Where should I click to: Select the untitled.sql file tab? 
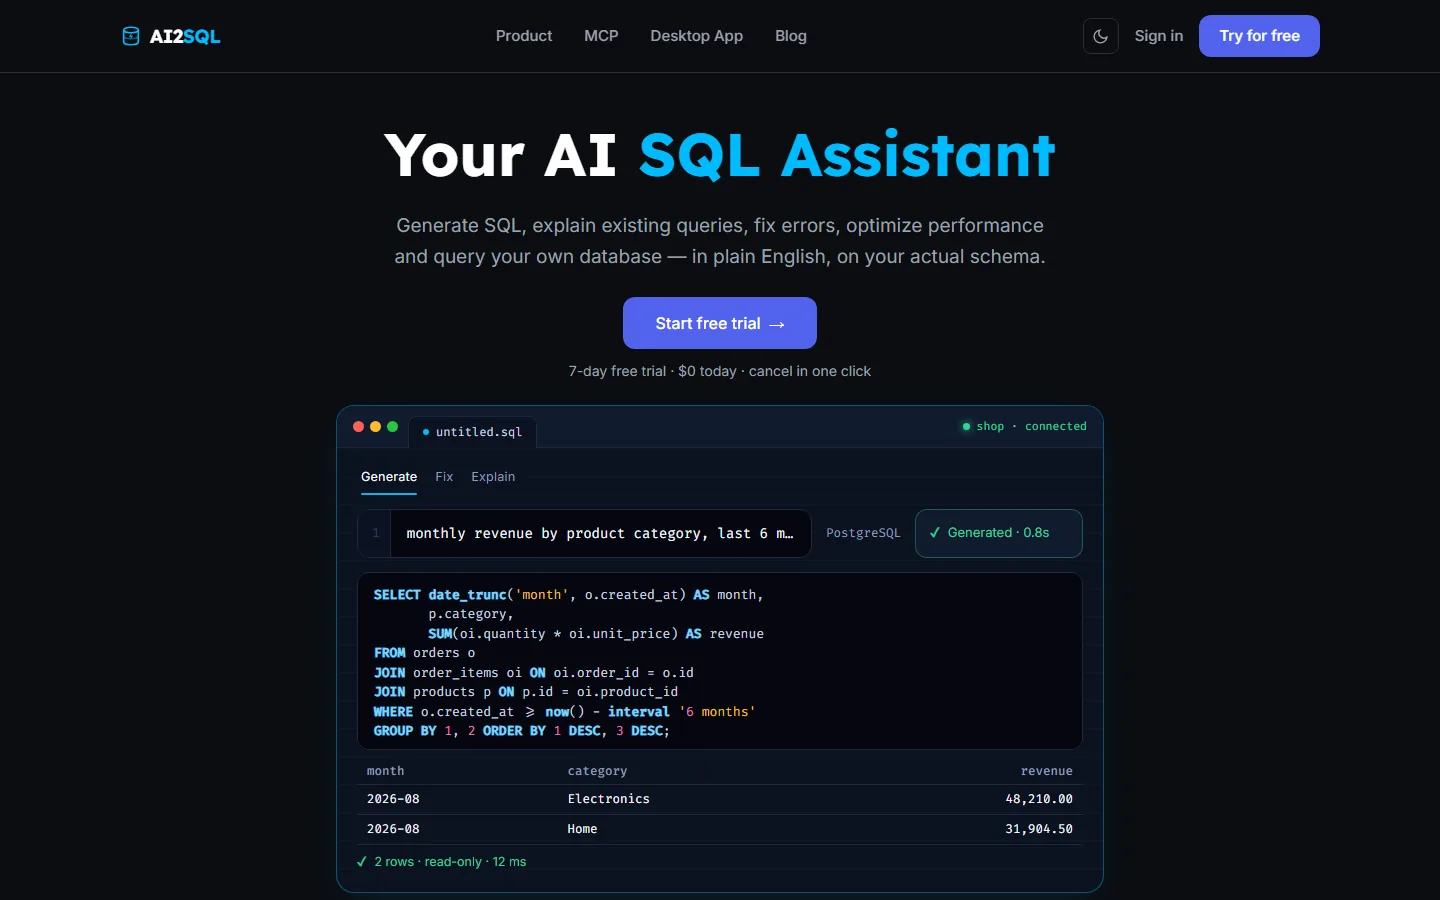pyautogui.click(x=473, y=432)
